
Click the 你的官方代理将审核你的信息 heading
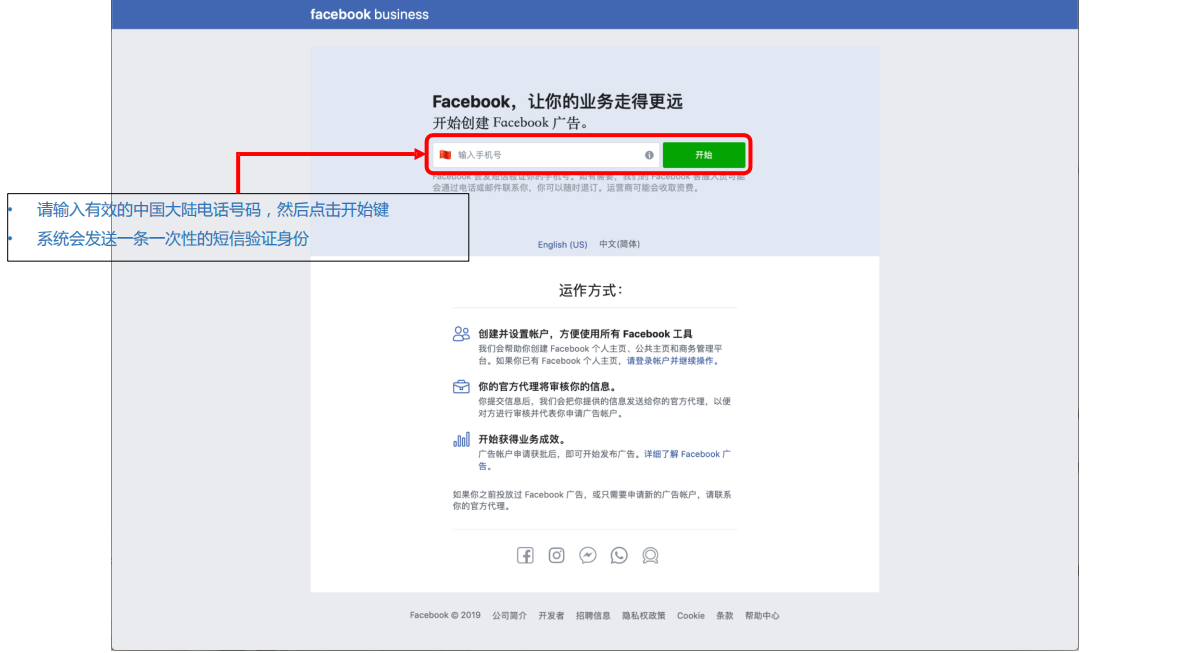pyautogui.click(x=547, y=387)
